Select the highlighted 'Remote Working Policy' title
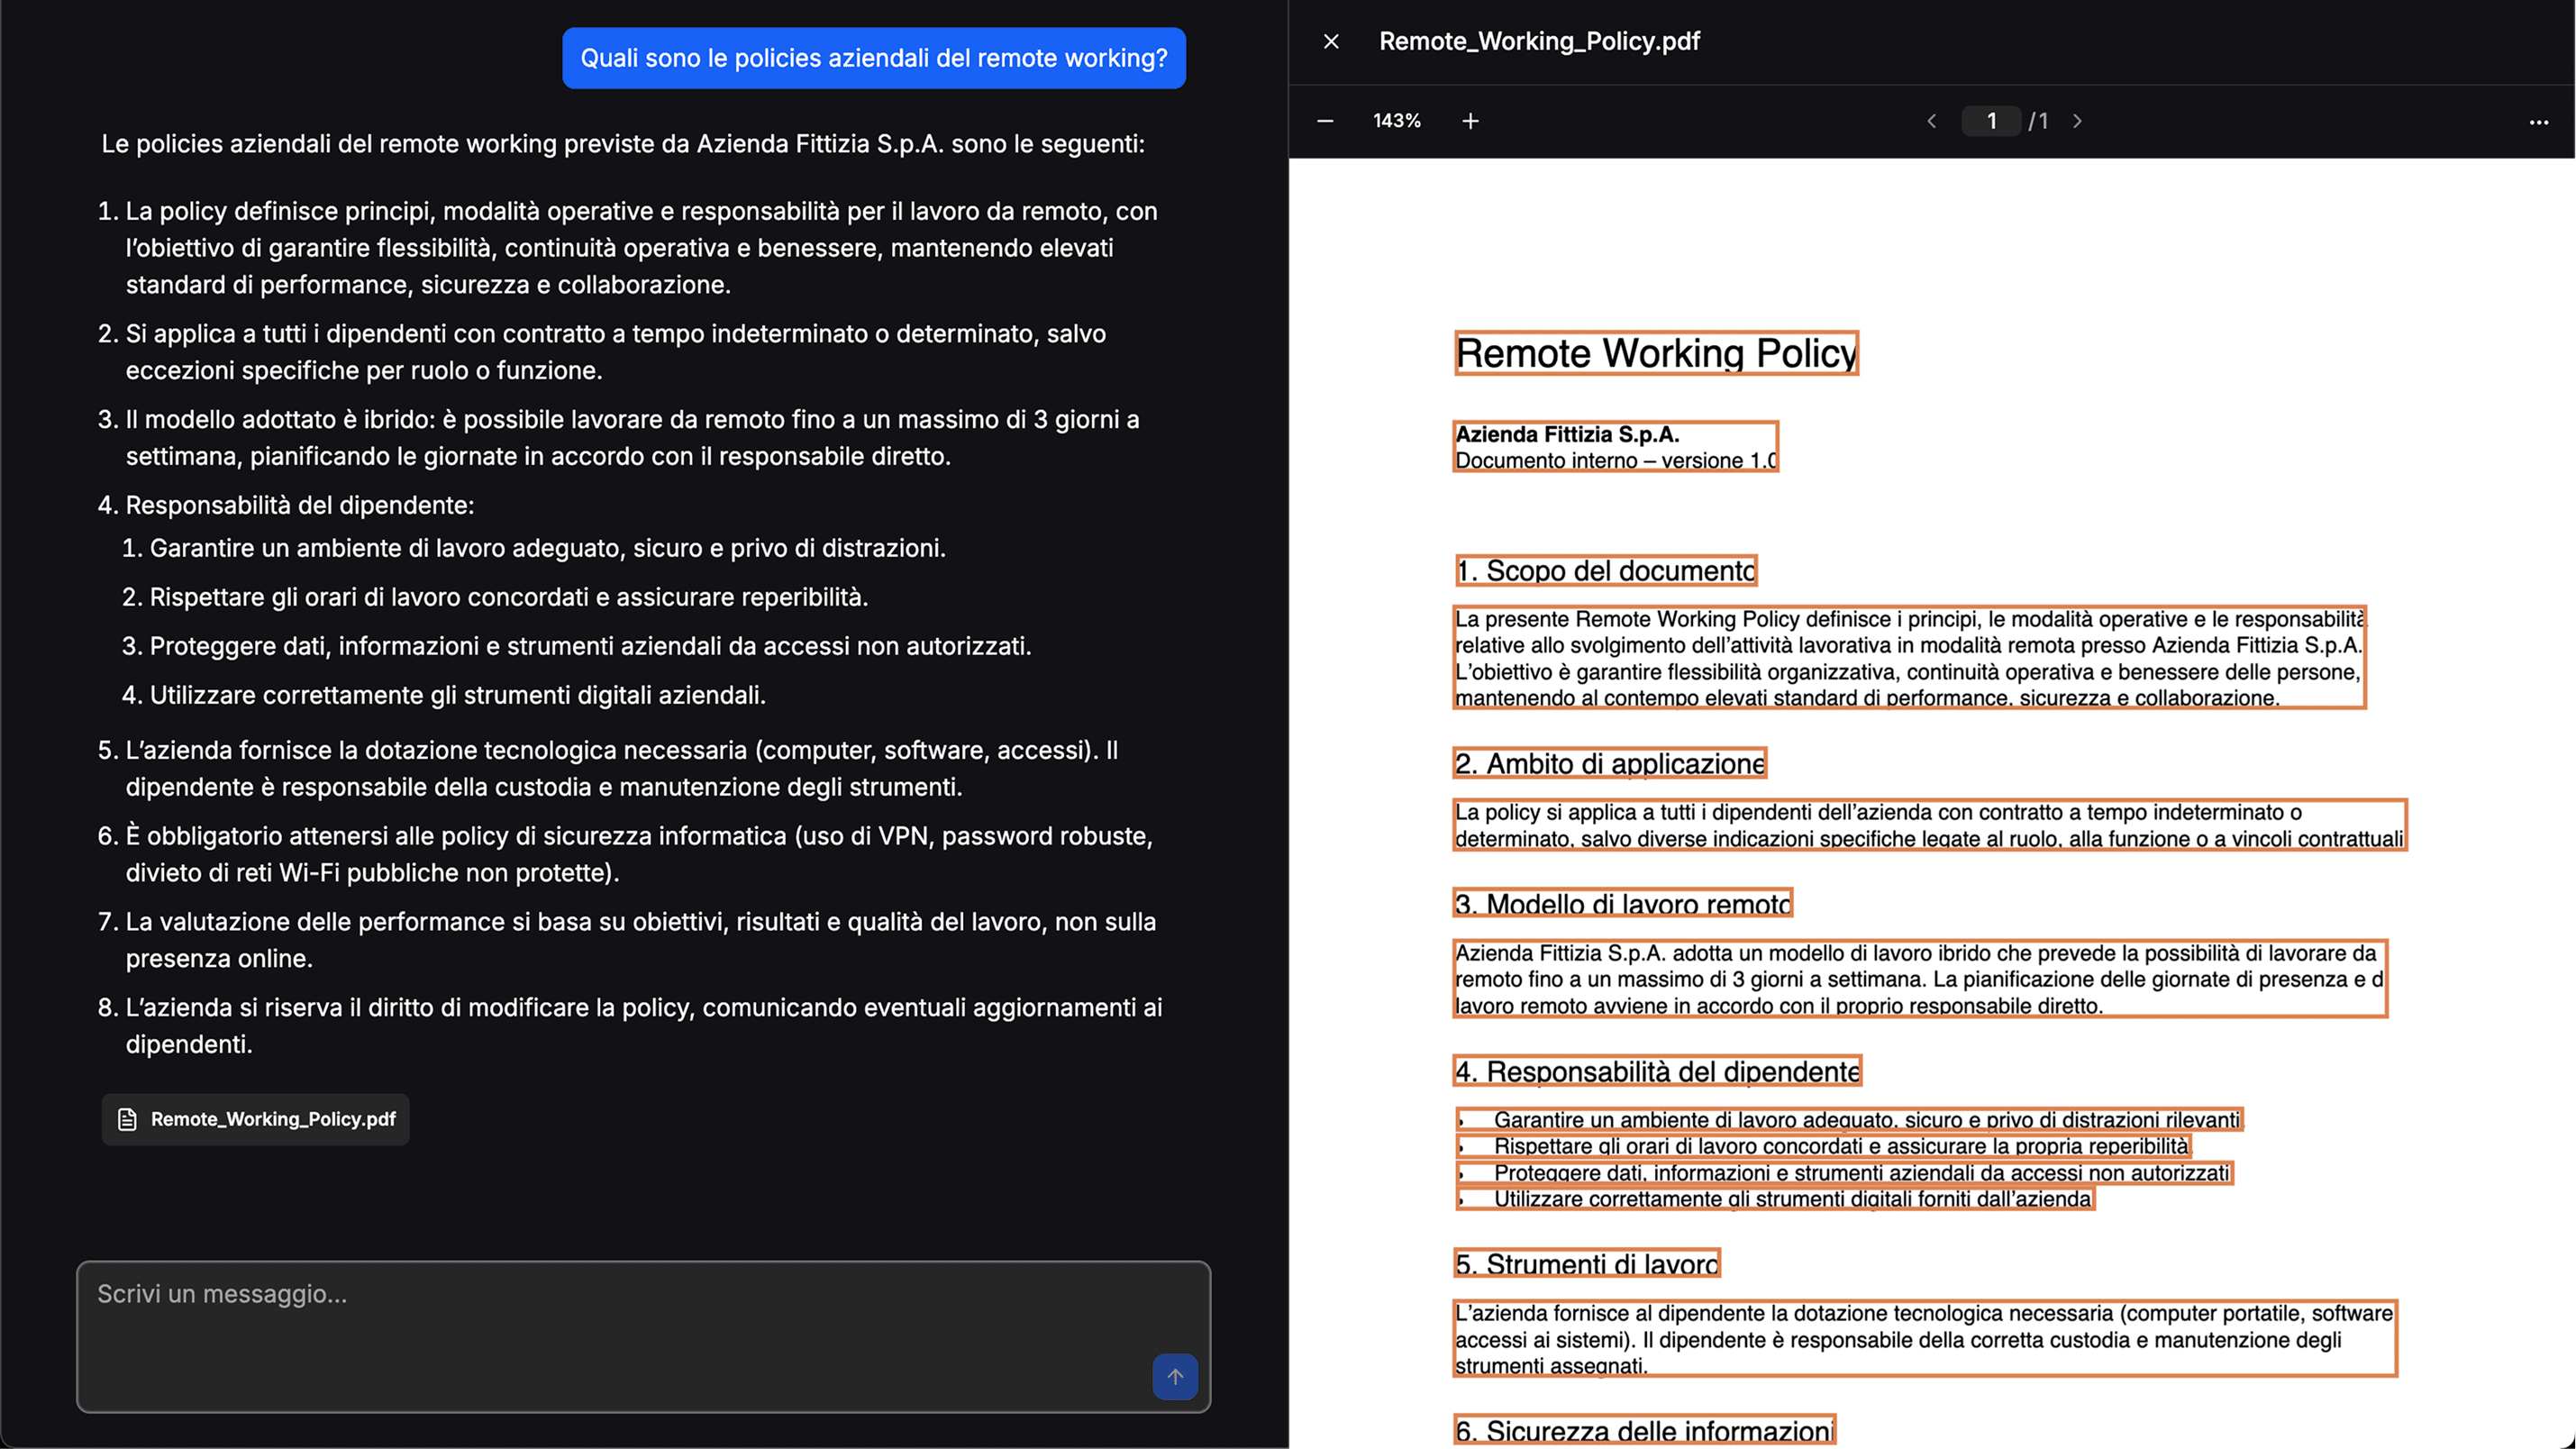 point(1655,353)
